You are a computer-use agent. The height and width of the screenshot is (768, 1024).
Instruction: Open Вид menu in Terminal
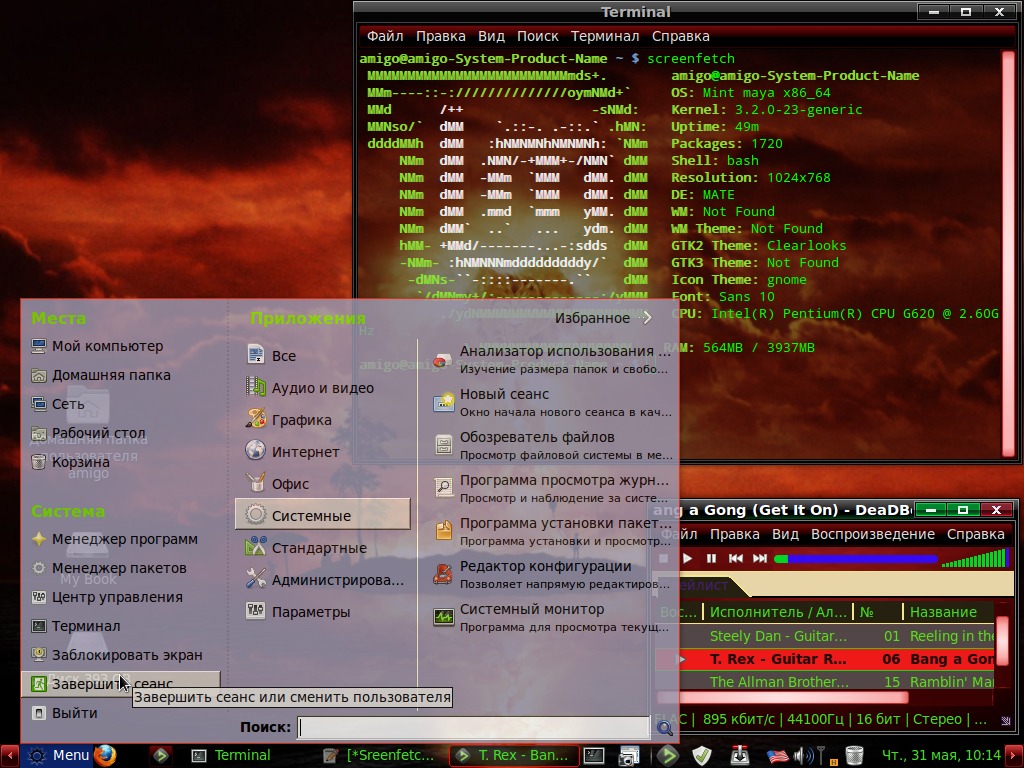pos(491,36)
